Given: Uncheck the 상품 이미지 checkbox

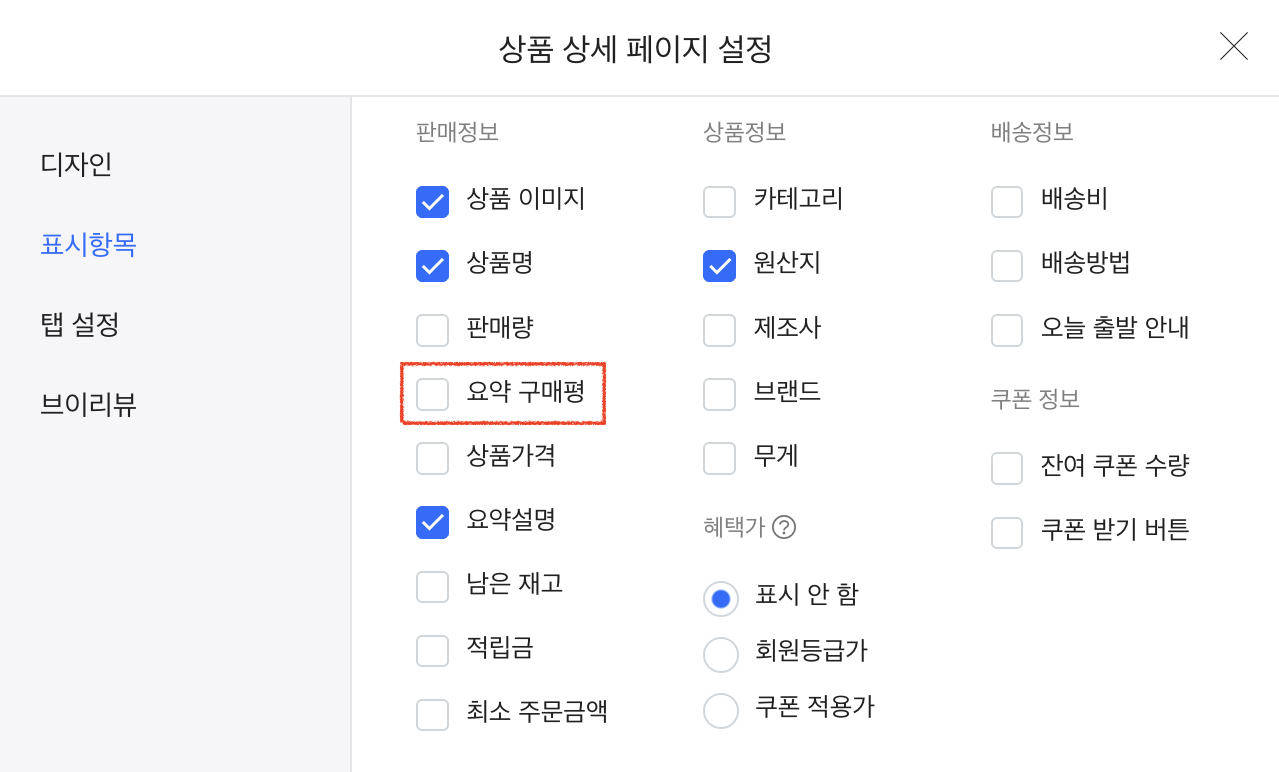Looking at the screenshot, I should click(432, 201).
